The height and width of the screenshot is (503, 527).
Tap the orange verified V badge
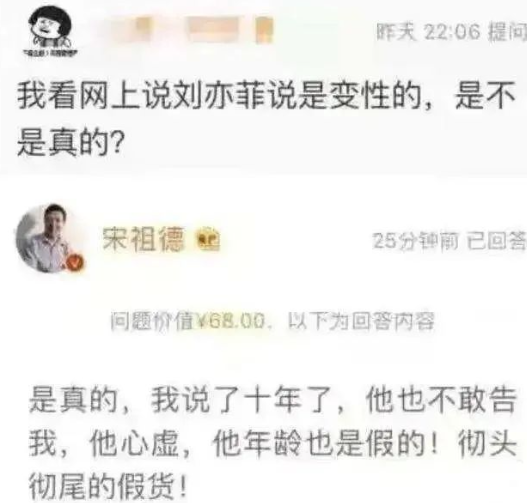pyautogui.click(x=76, y=261)
